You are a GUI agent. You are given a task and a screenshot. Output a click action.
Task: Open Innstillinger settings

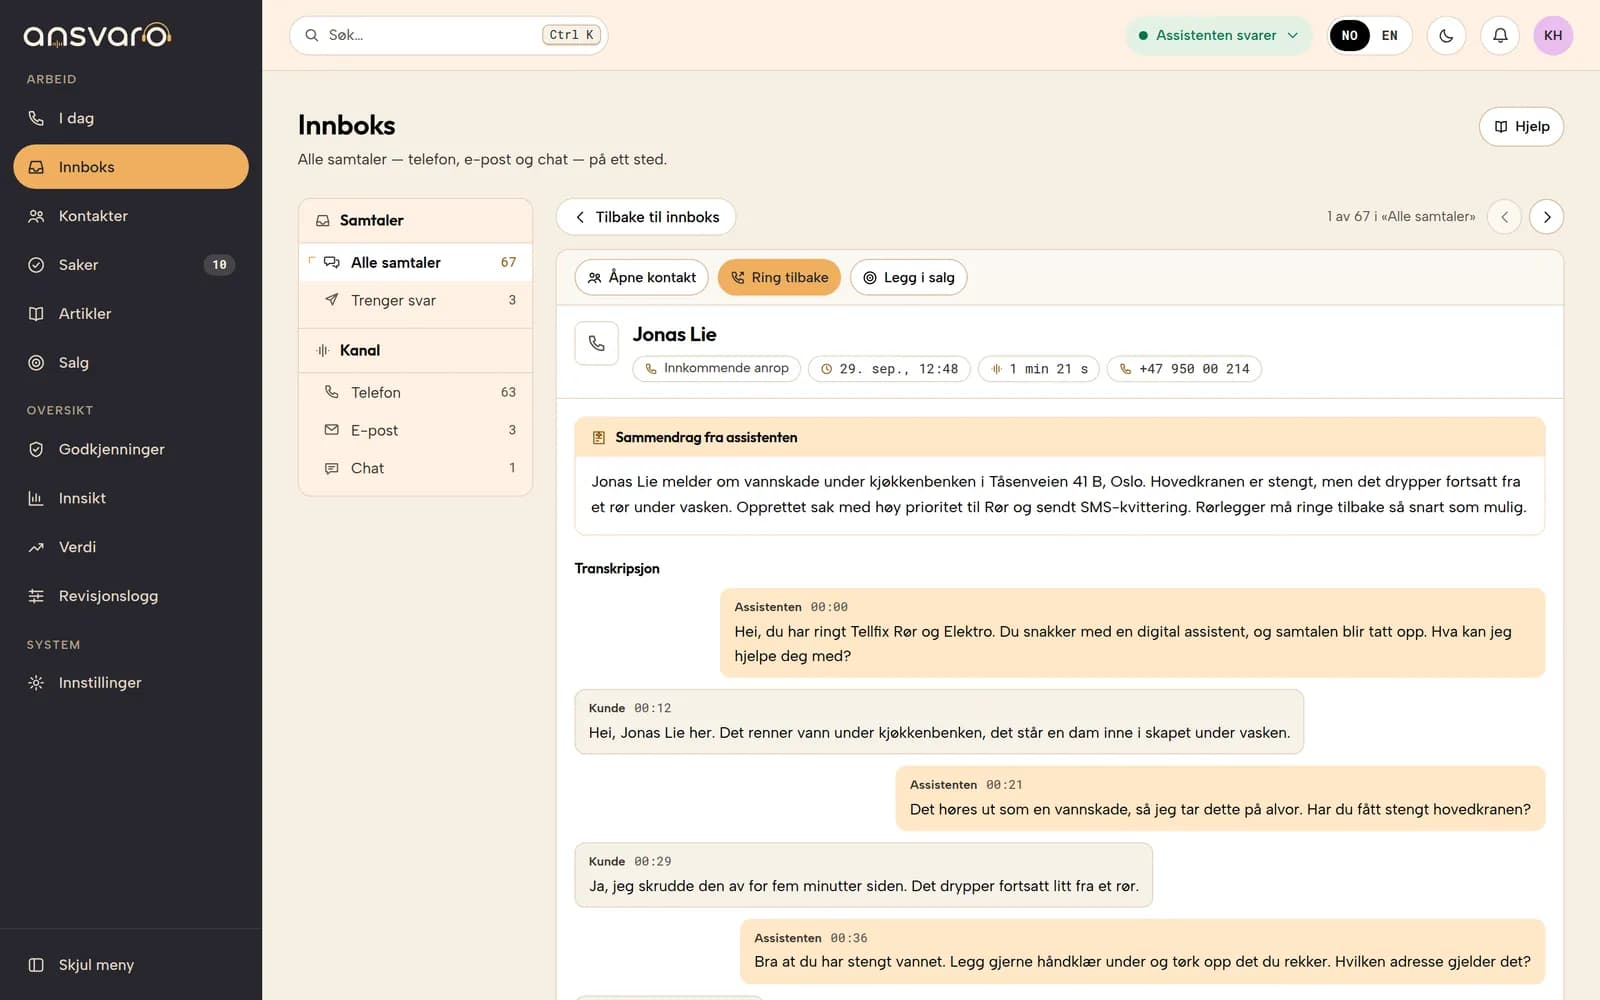tap(131, 683)
